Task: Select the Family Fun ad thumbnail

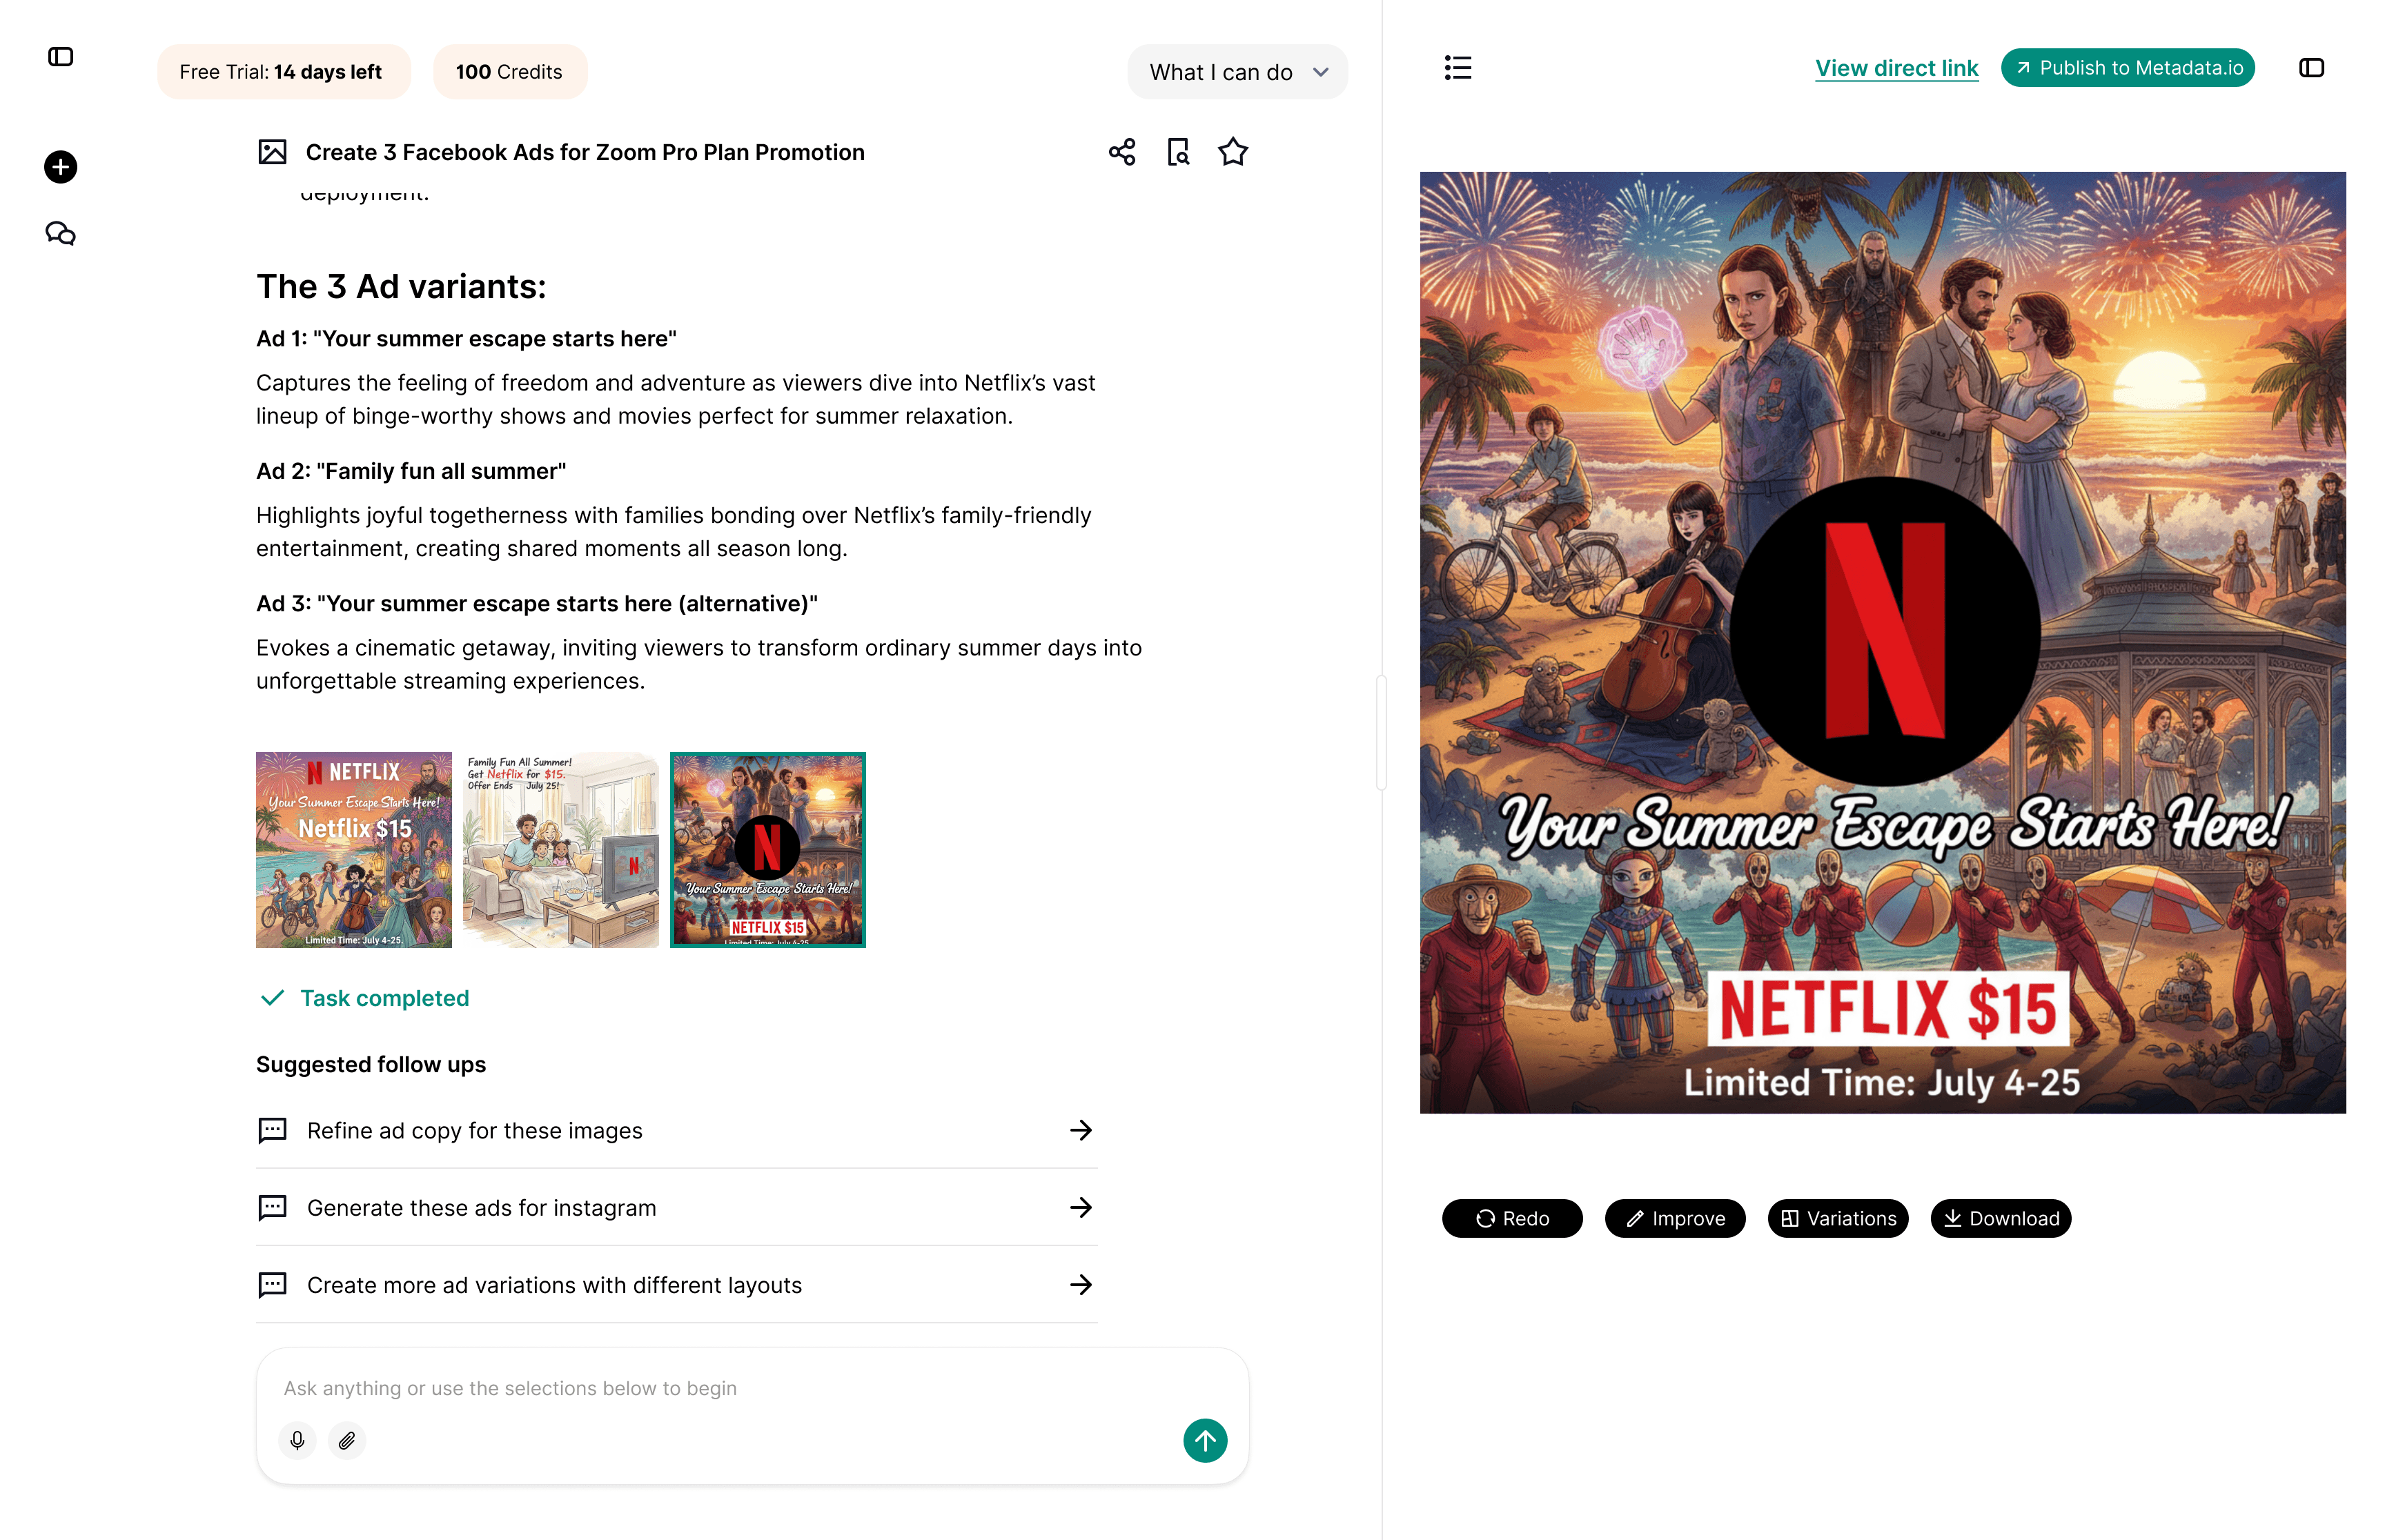Action: pyautogui.click(x=560, y=849)
